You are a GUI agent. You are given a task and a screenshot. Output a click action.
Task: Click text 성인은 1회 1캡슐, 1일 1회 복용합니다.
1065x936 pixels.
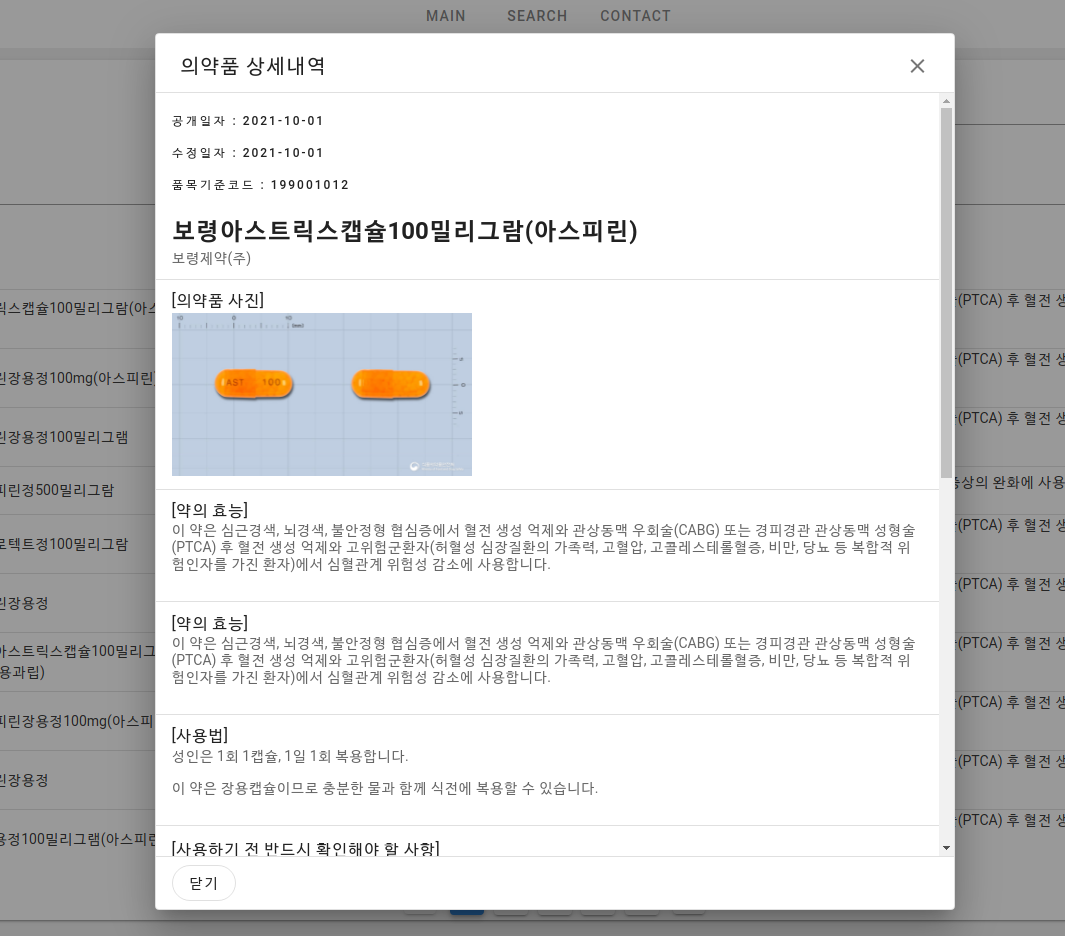[290, 756]
